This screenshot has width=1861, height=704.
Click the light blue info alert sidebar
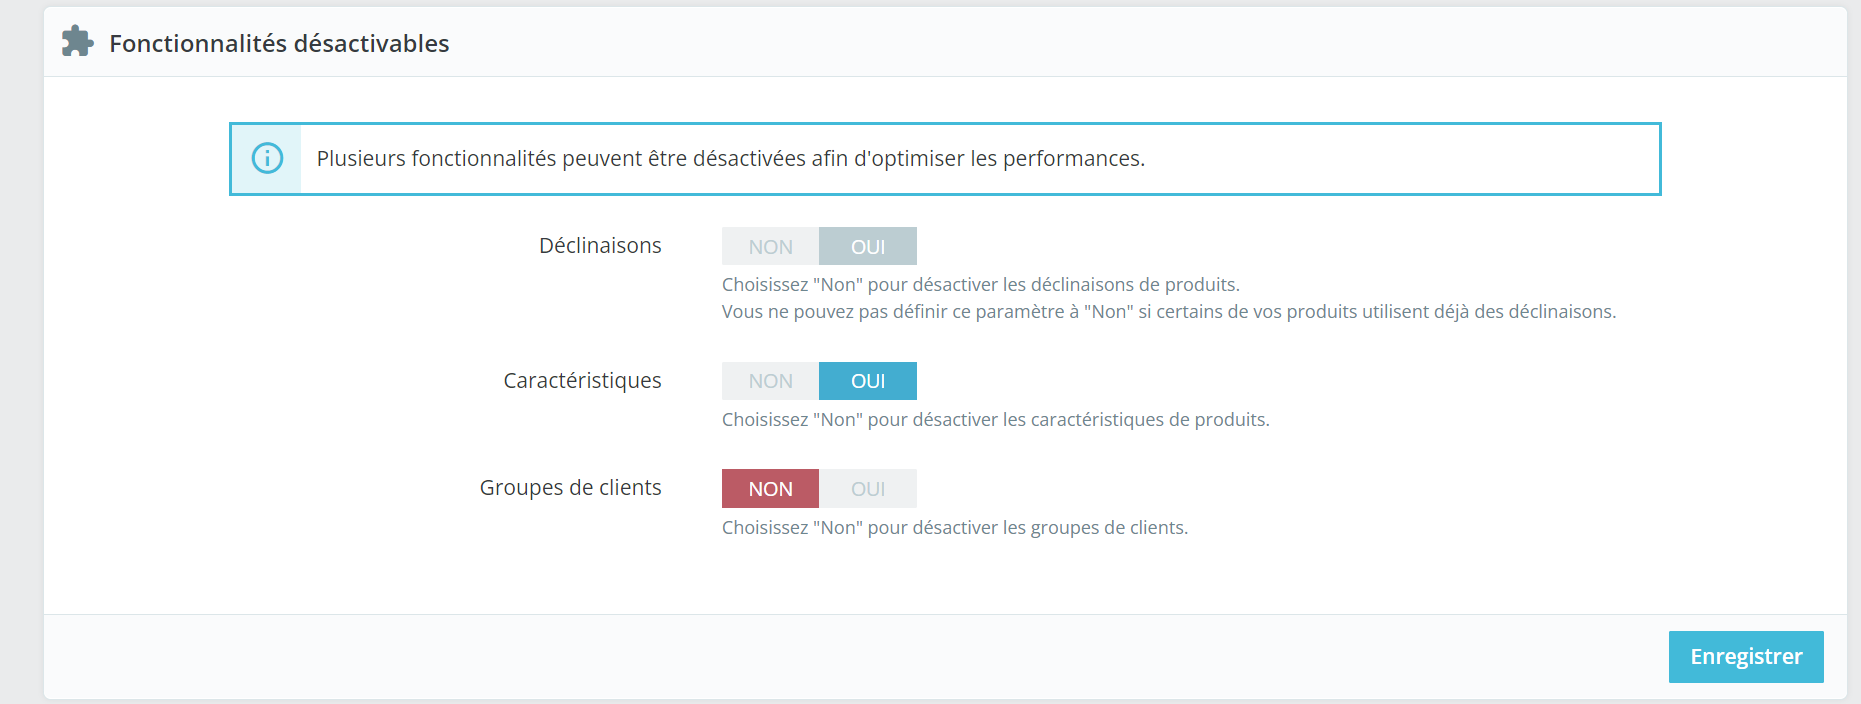pyautogui.click(x=266, y=159)
